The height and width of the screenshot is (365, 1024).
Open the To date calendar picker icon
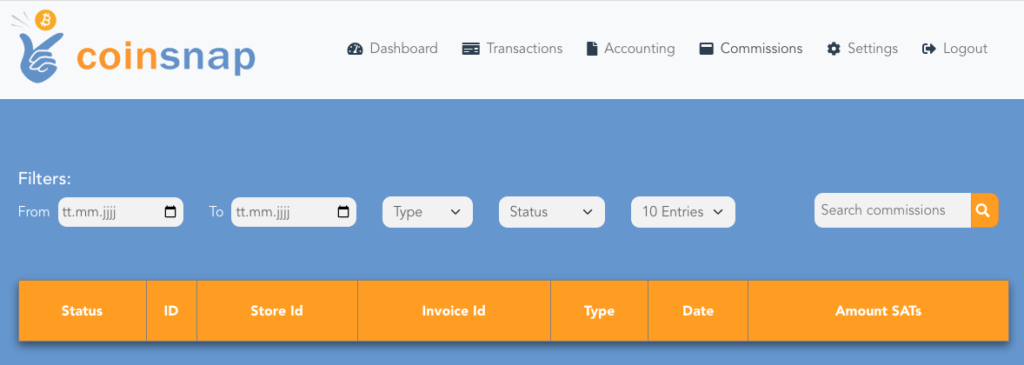pos(343,212)
